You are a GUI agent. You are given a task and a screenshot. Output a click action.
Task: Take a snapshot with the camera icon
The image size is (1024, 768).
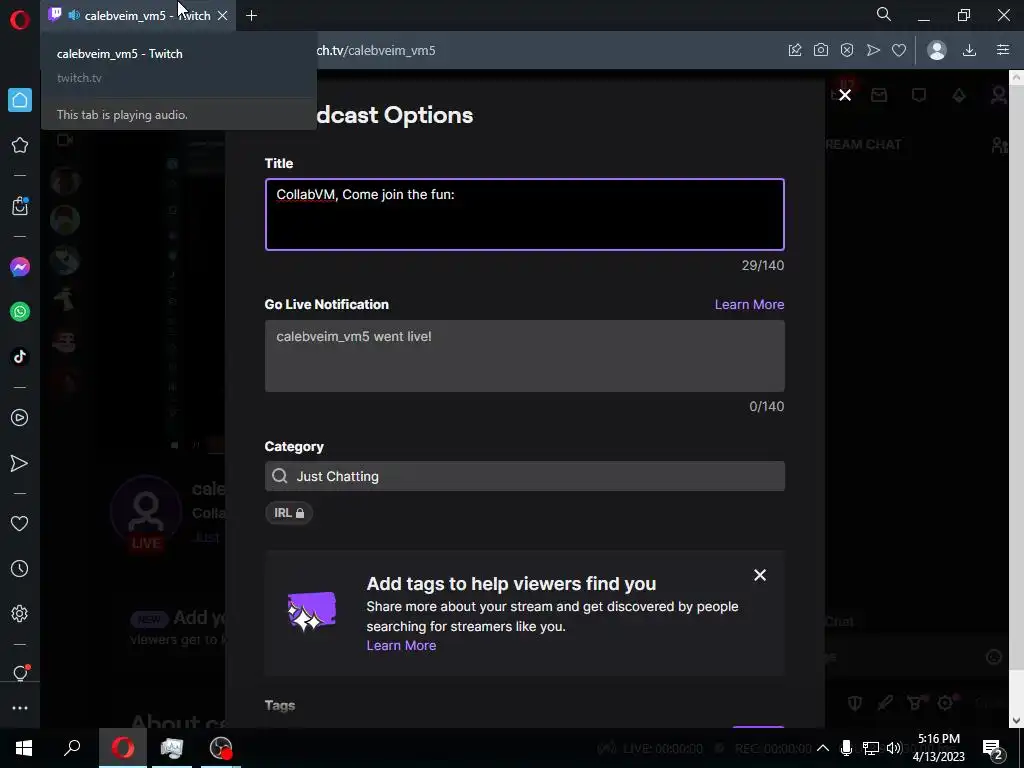tap(821, 50)
